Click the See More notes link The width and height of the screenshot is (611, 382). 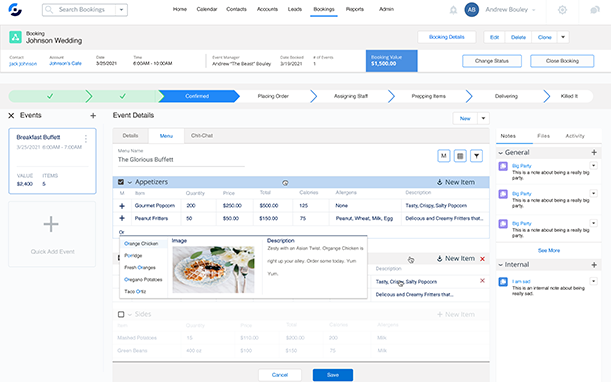pyautogui.click(x=549, y=250)
